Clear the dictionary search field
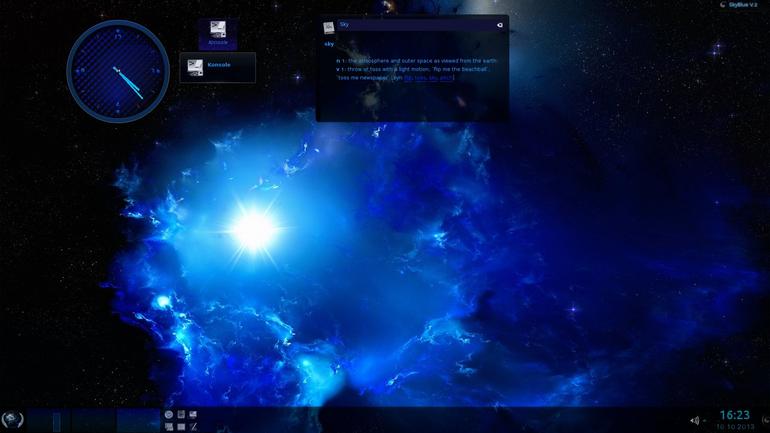The height and width of the screenshot is (433, 770). (x=499, y=25)
